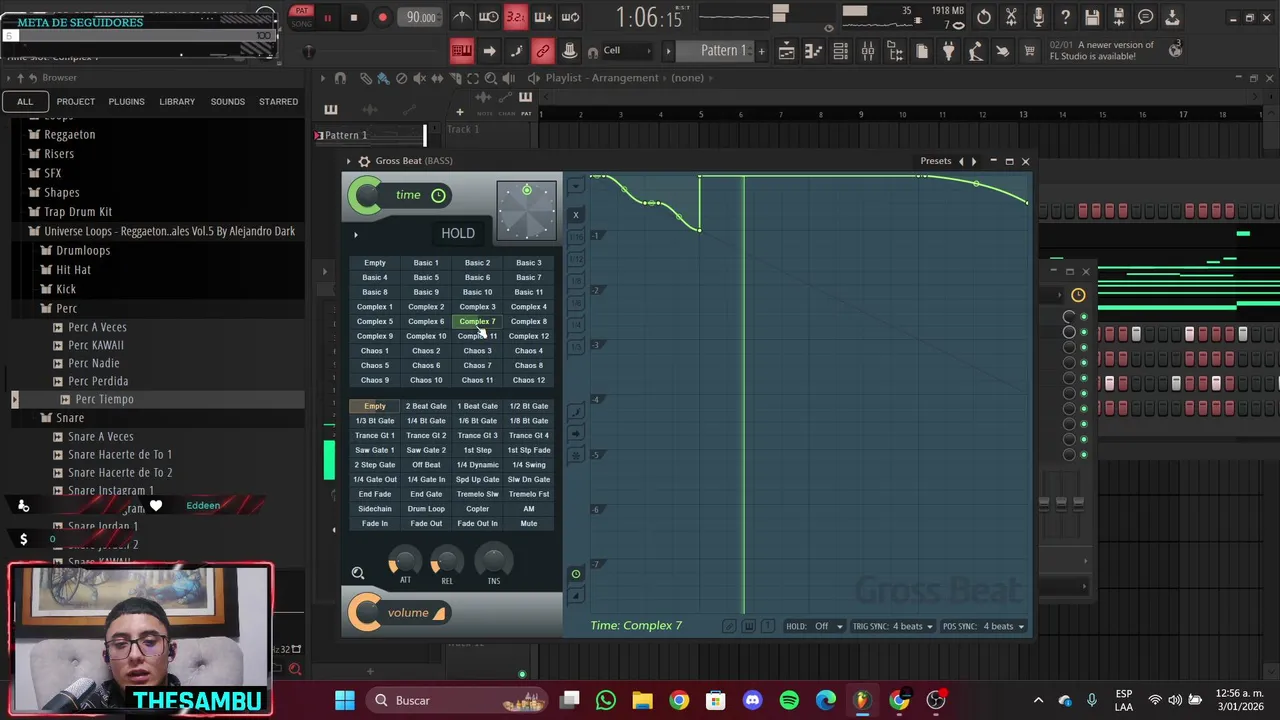1280x720 pixels.
Task: Select the Sidechain volume slot
Action: tap(375, 509)
